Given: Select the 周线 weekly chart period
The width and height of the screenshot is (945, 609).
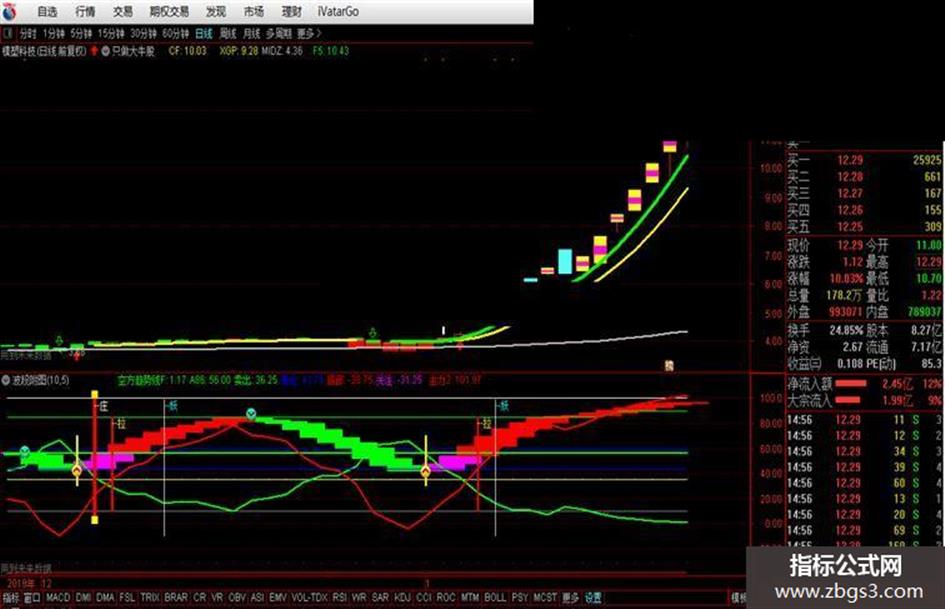Looking at the screenshot, I should [x=228, y=33].
